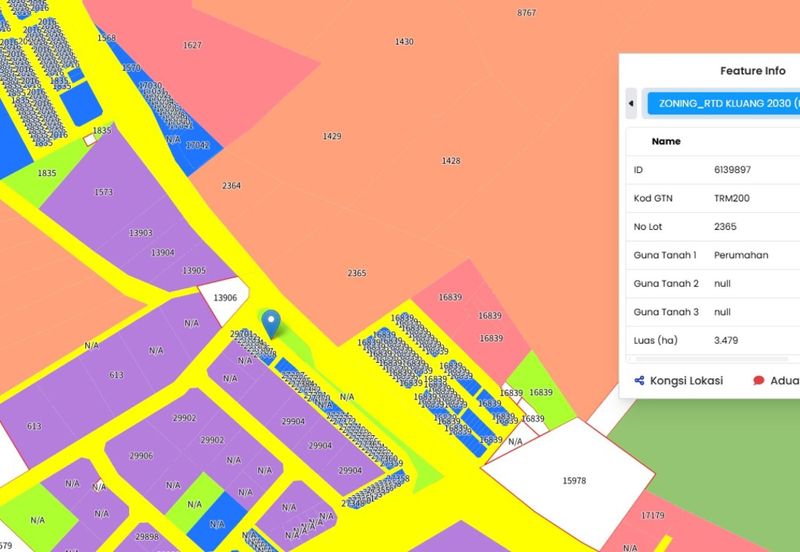The height and width of the screenshot is (552, 800).
Task: Click the lot labeled 17179 on map
Action: [x=652, y=516]
